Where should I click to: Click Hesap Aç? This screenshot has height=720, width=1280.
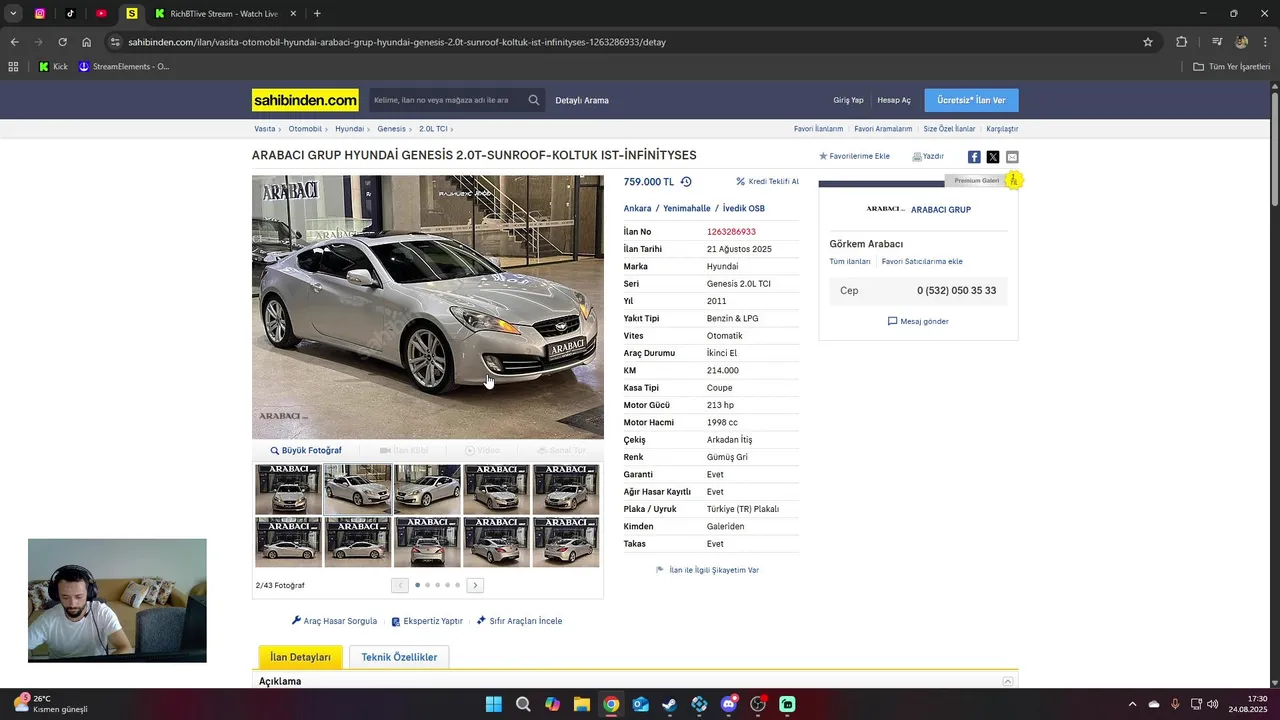coord(894,100)
